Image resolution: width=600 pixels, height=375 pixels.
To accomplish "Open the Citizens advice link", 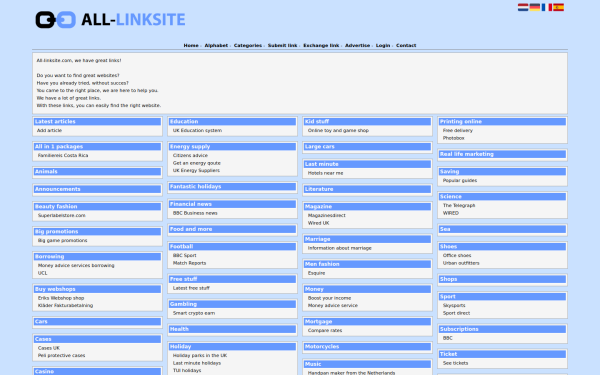I will tap(190, 155).
